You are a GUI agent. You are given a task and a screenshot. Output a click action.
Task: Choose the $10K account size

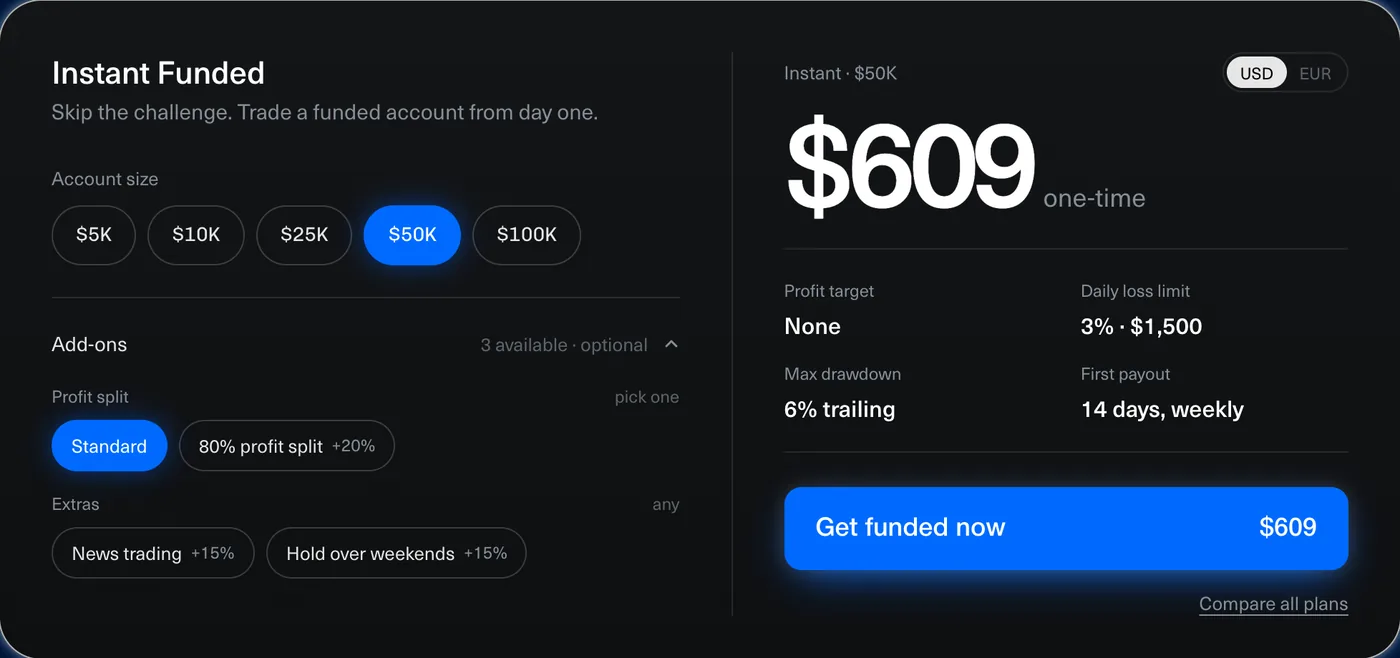(x=196, y=235)
